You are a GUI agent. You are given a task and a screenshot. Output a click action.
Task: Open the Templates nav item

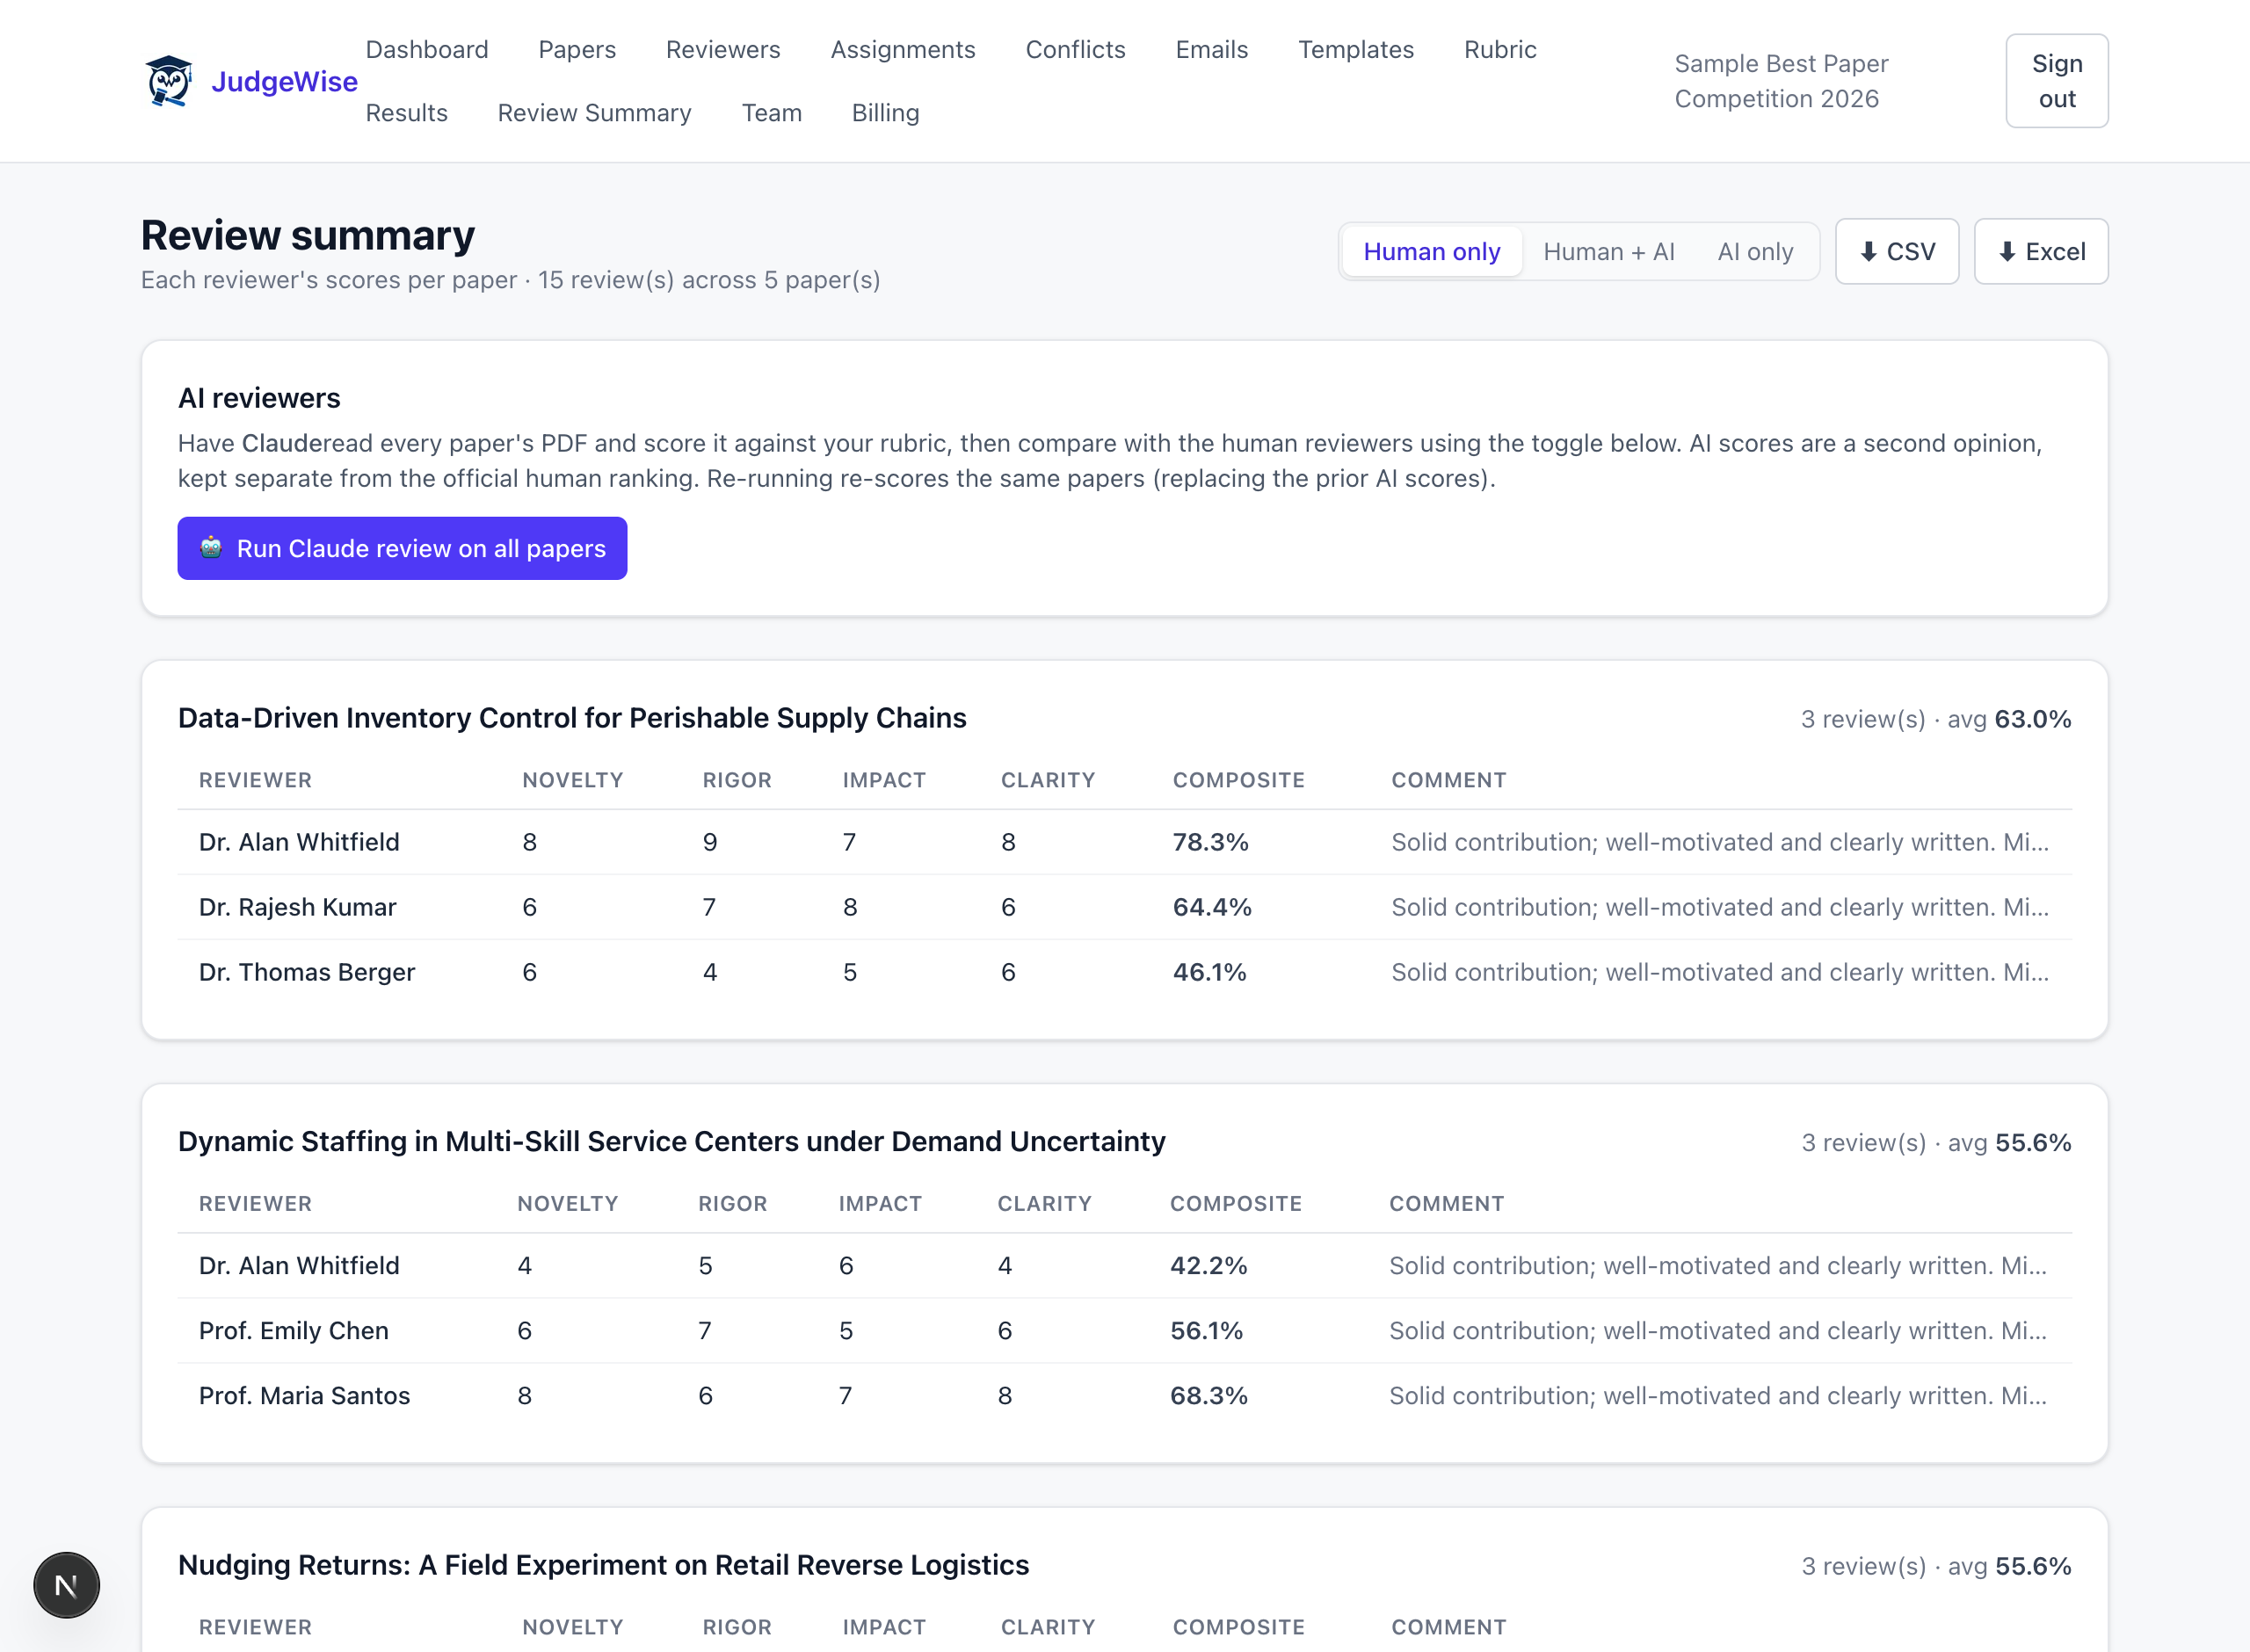1355,49
